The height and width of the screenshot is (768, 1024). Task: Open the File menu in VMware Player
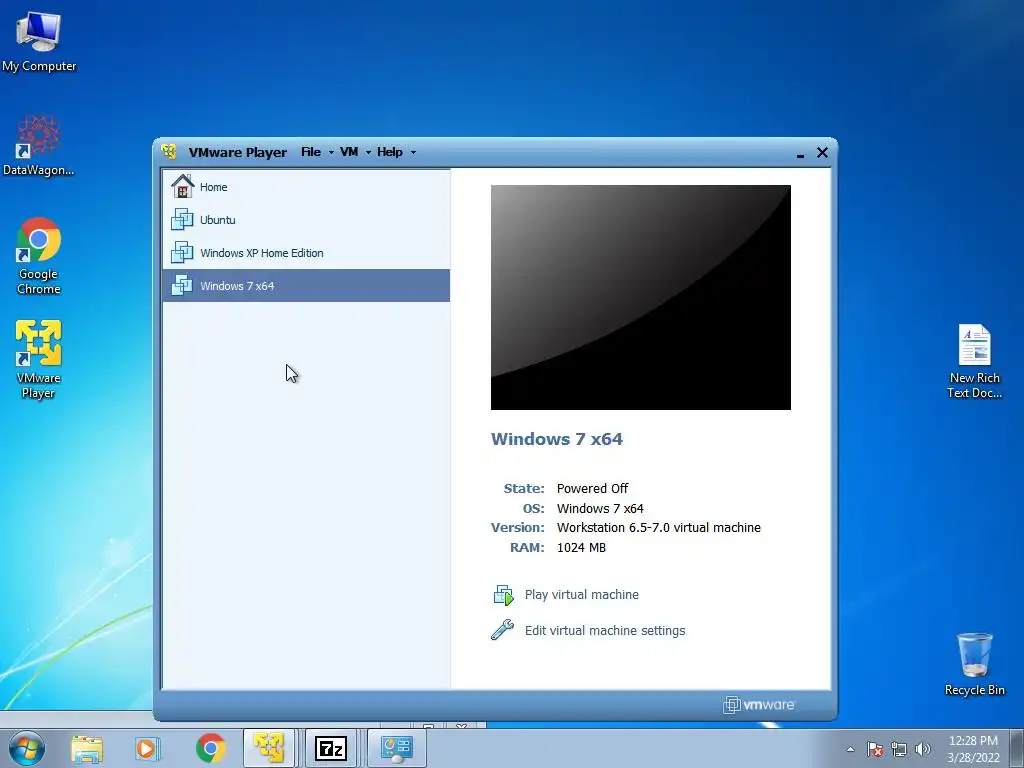(x=311, y=152)
